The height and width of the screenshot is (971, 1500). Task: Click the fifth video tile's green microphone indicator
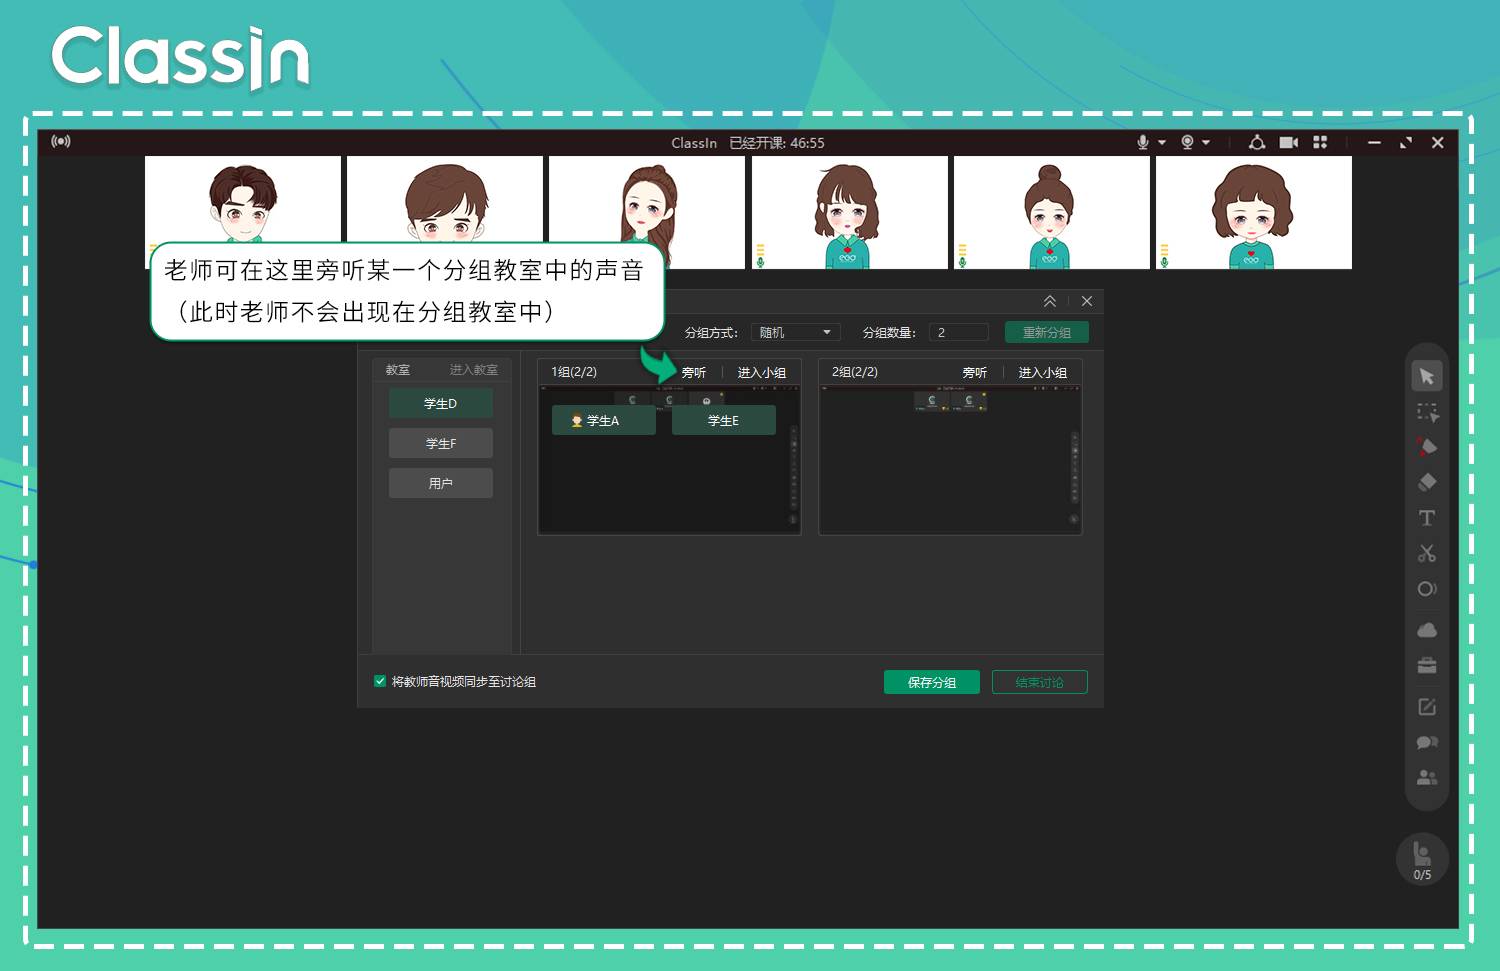click(x=962, y=262)
